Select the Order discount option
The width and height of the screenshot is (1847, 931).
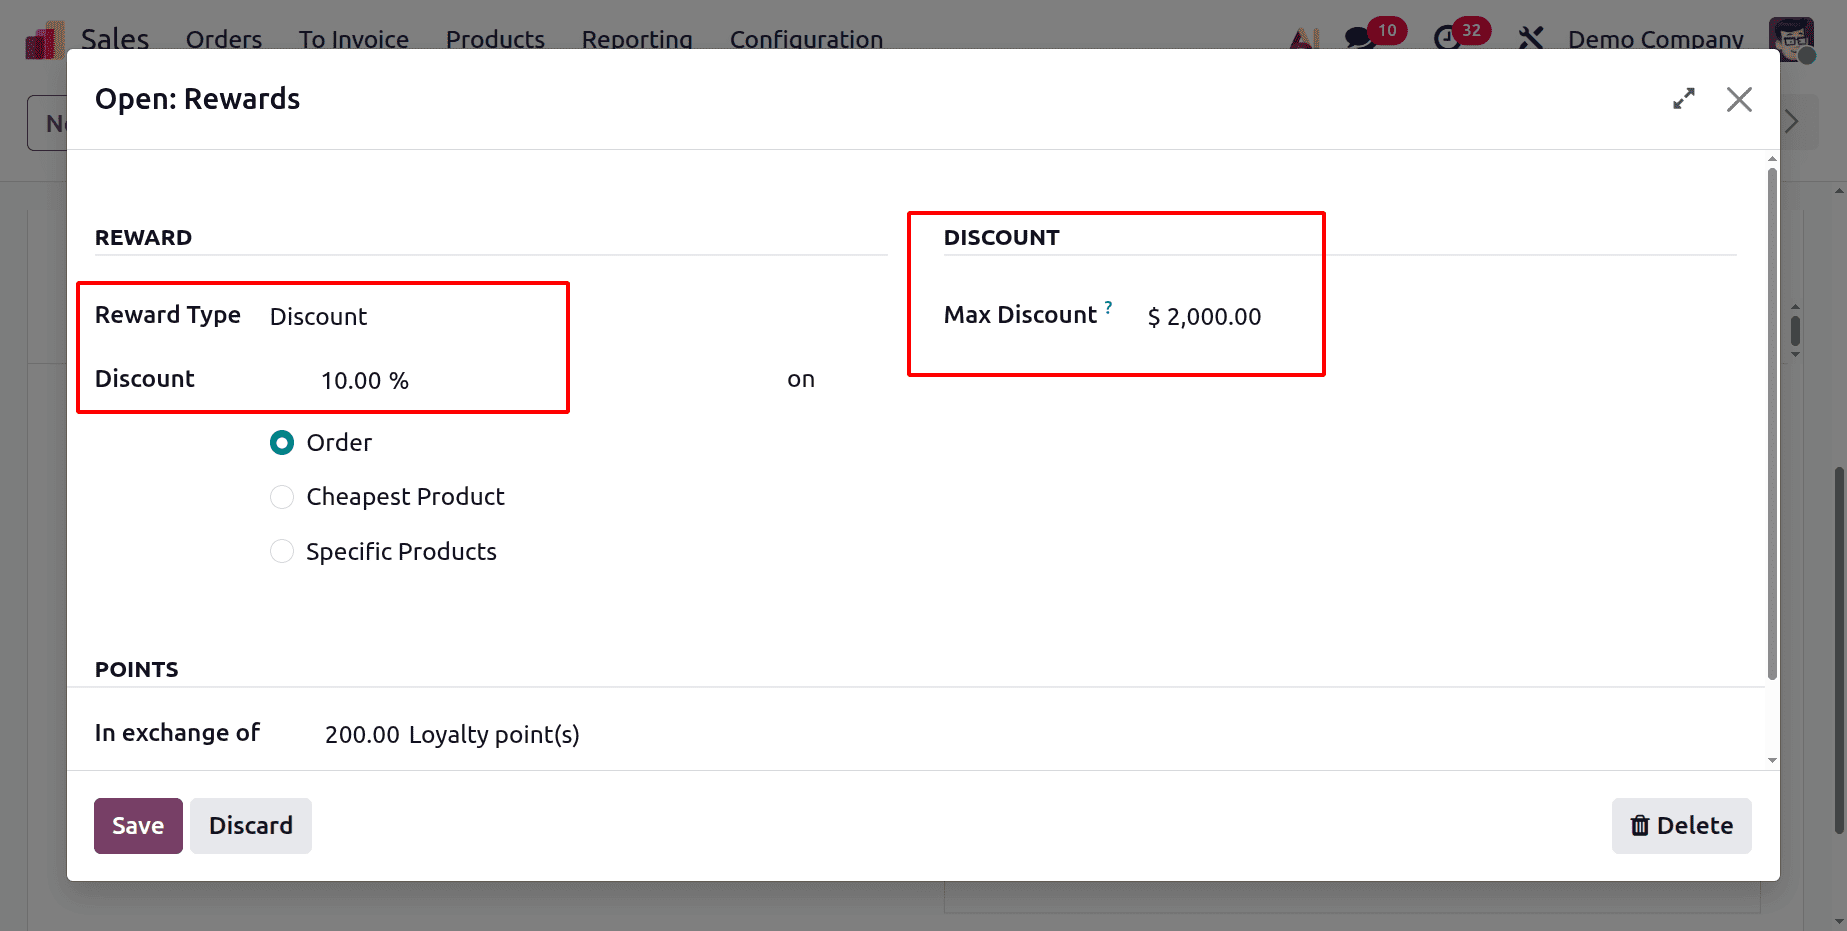[x=282, y=442]
